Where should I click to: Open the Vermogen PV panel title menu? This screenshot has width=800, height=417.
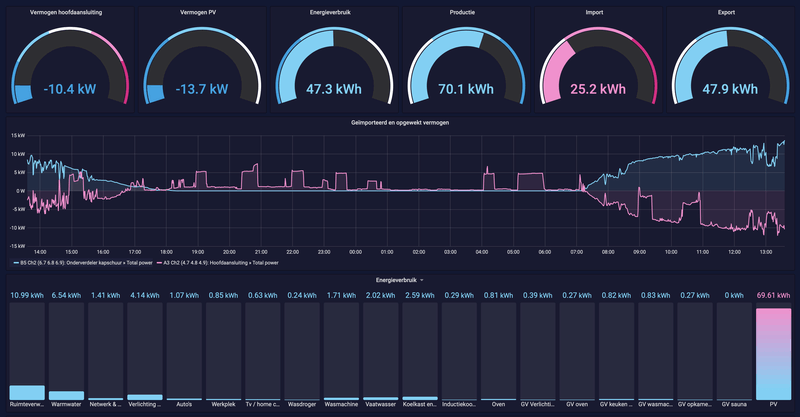[x=198, y=12]
